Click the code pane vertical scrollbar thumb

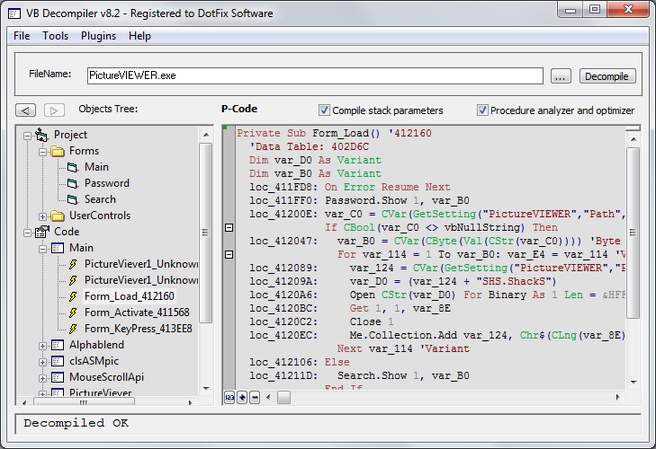pyautogui.click(x=633, y=233)
